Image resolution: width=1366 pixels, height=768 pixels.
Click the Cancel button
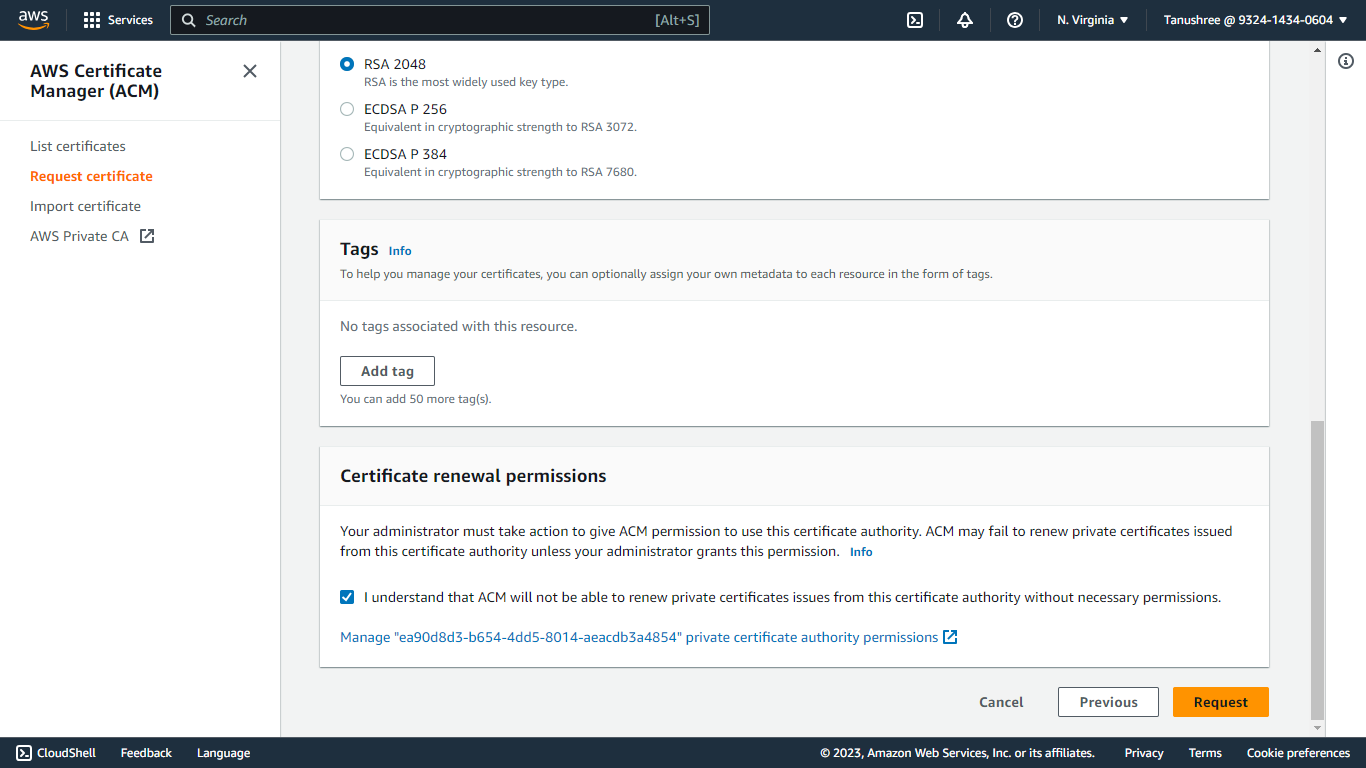coord(1001,702)
